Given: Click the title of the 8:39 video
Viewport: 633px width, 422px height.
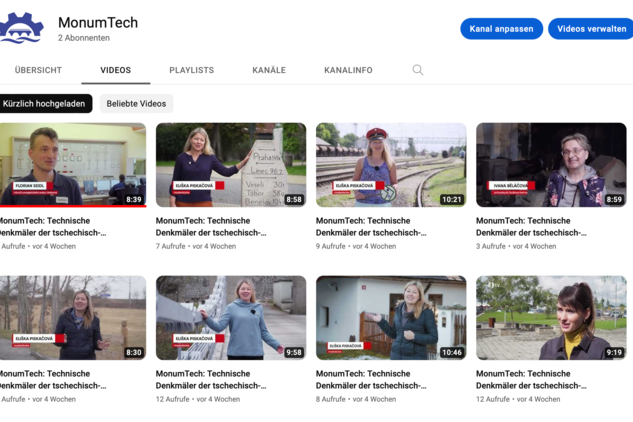Looking at the screenshot, I should [x=53, y=227].
